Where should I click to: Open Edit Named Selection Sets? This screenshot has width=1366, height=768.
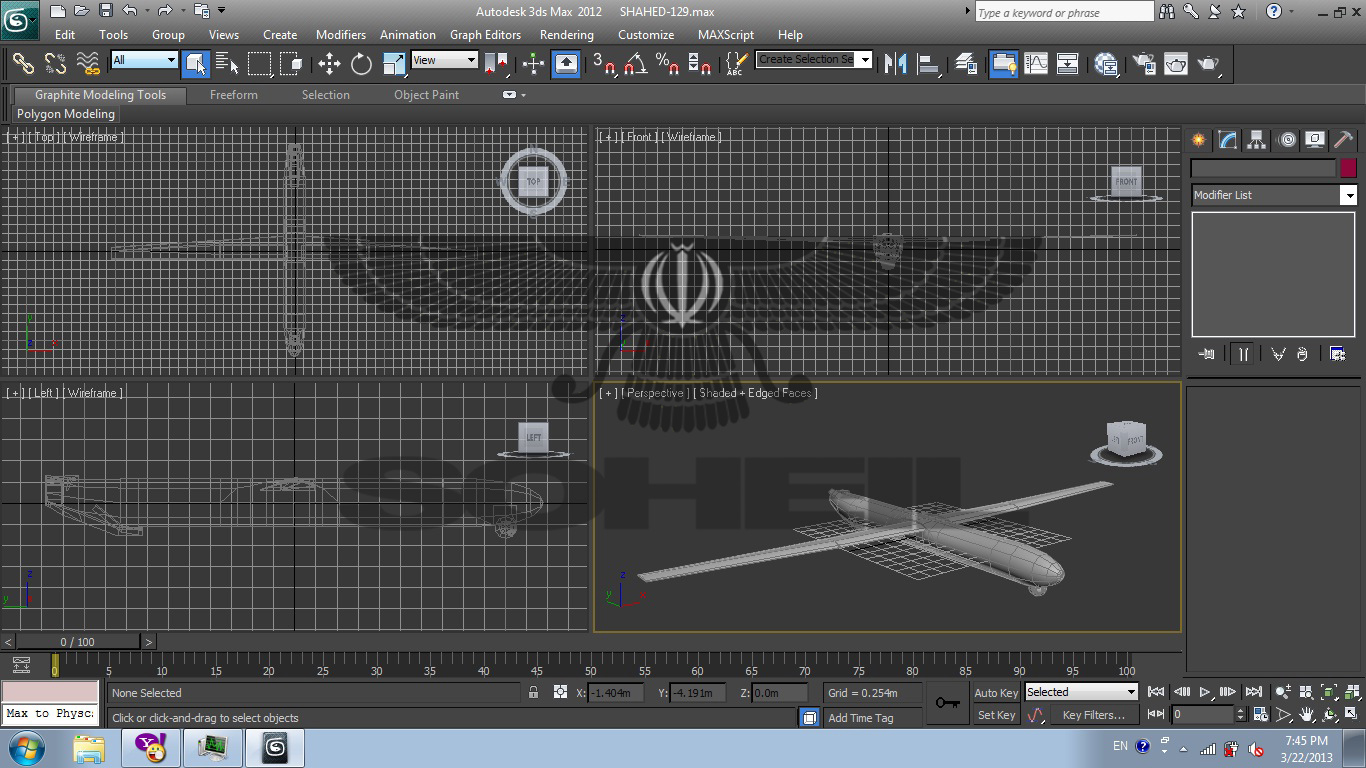[x=736, y=64]
